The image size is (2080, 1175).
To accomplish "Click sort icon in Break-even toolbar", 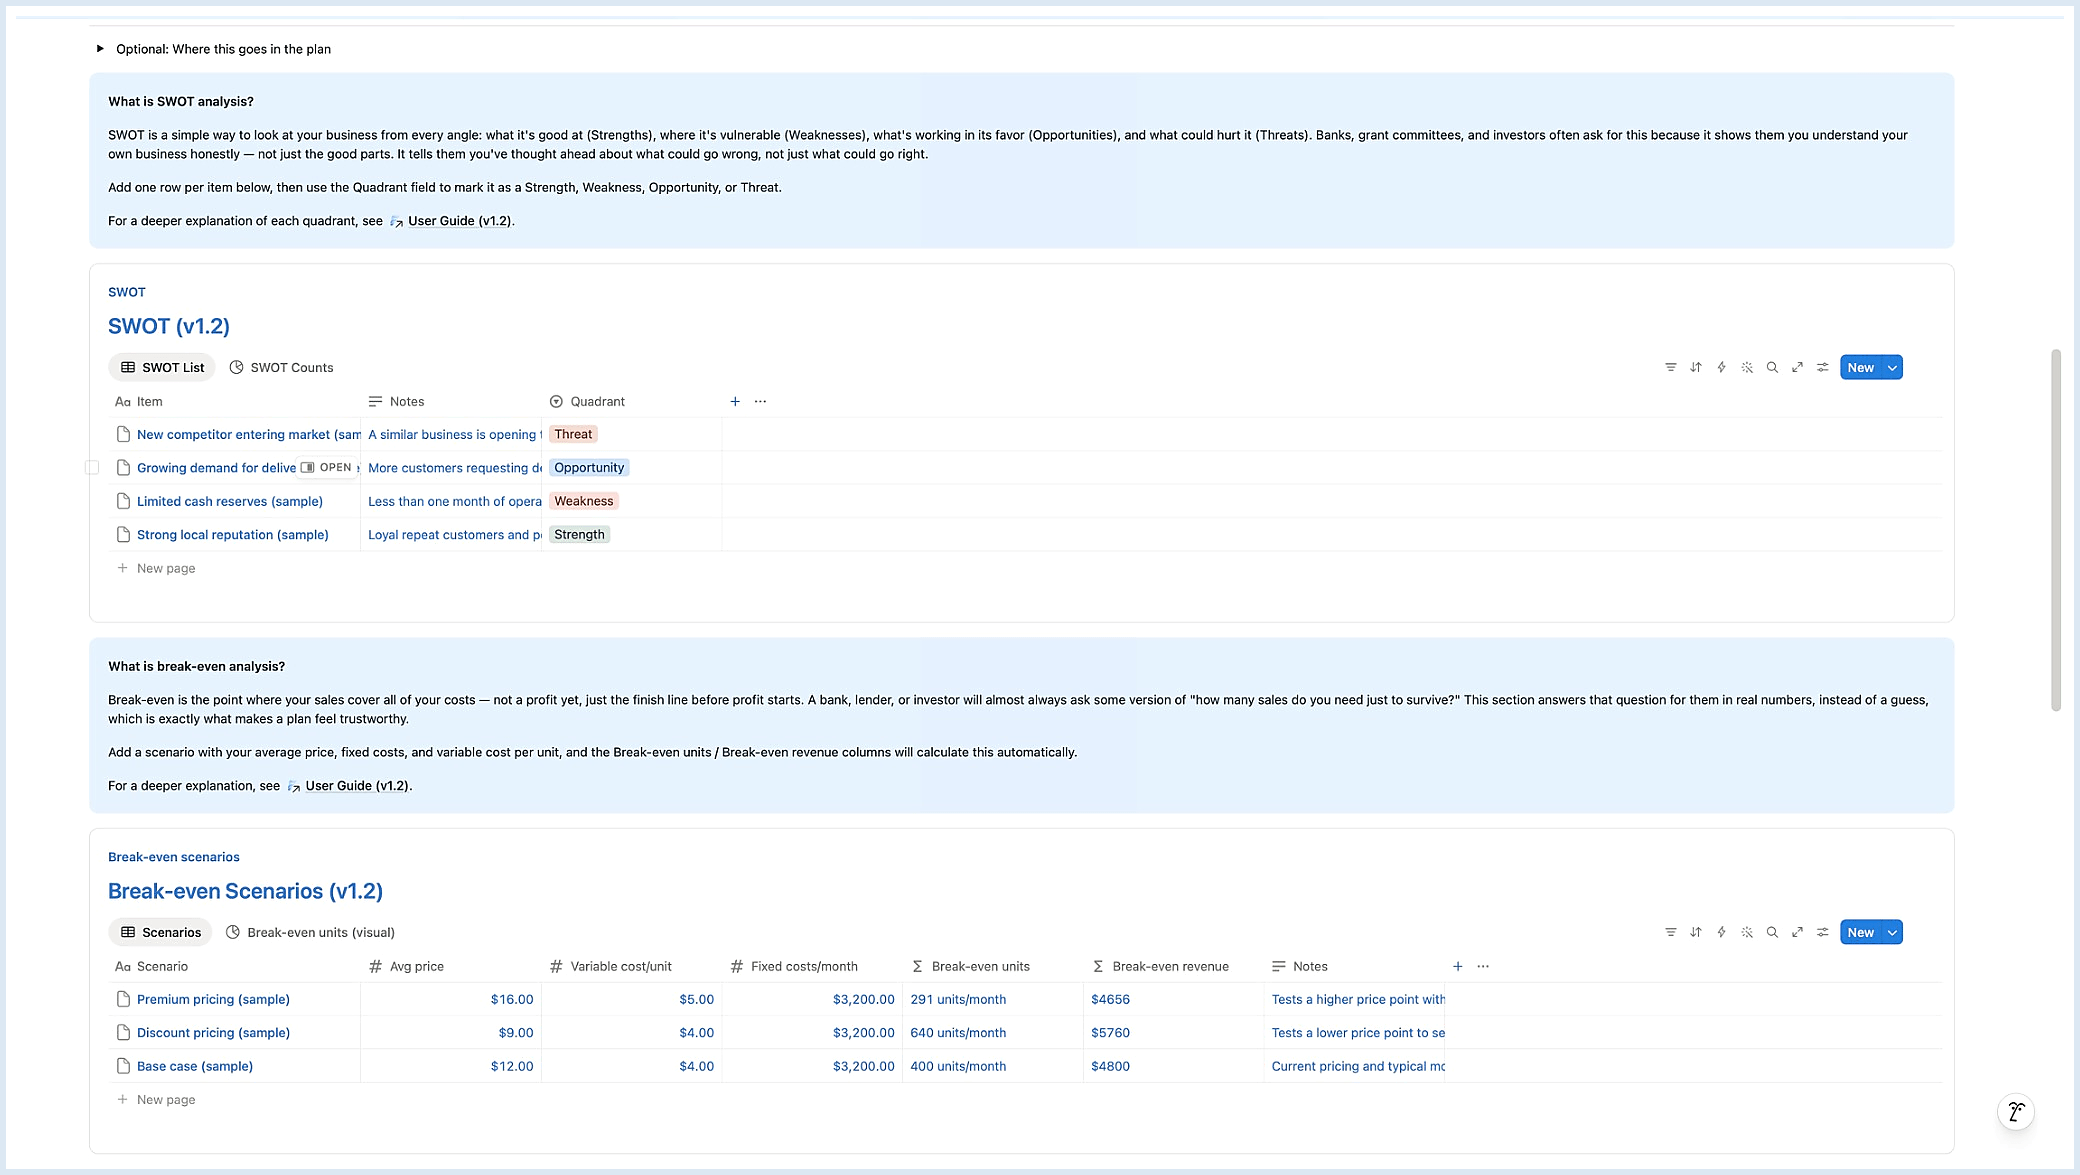I will click(1696, 933).
